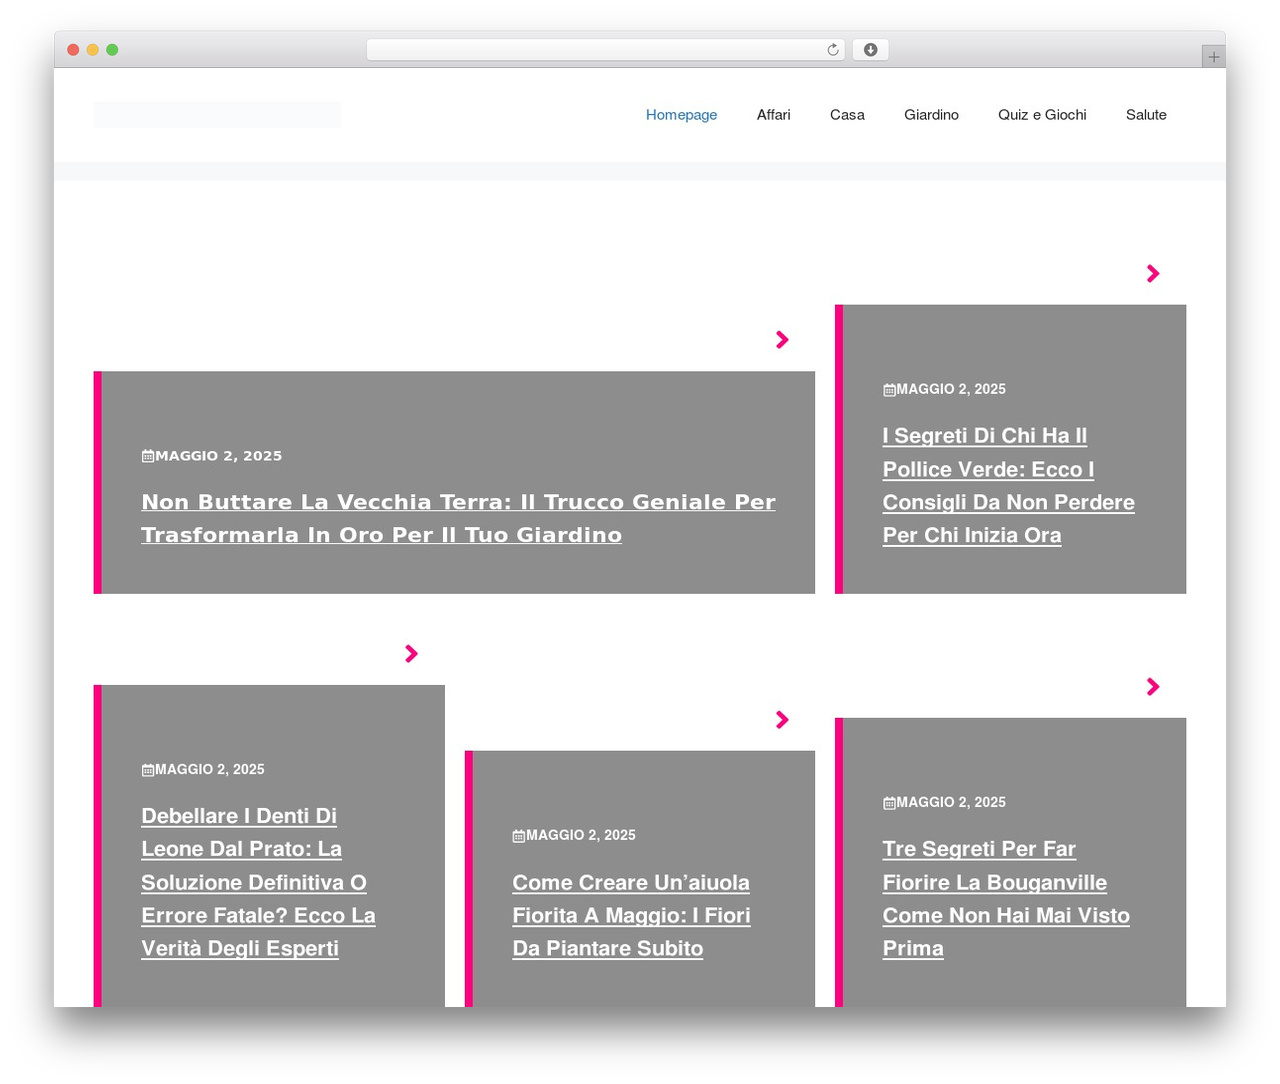This screenshot has height=1084, width=1280.
Task: Click date 'Maggio 2, 2025' on 'I Segreti Di Chi Ha' card
Action: [951, 389]
